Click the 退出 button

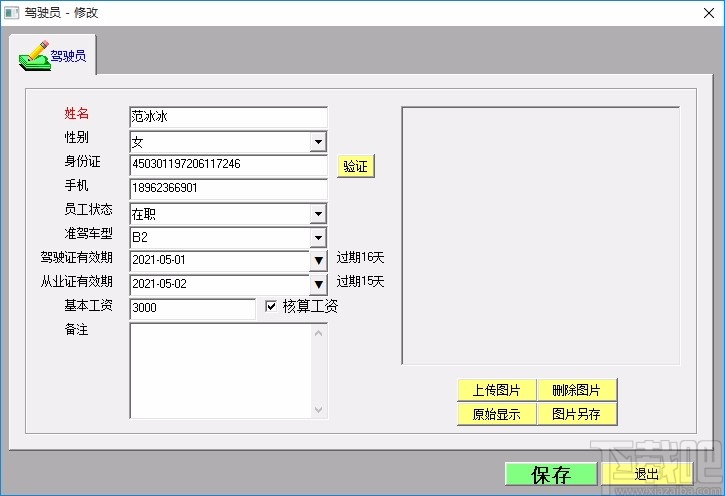pyautogui.click(x=646, y=474)
